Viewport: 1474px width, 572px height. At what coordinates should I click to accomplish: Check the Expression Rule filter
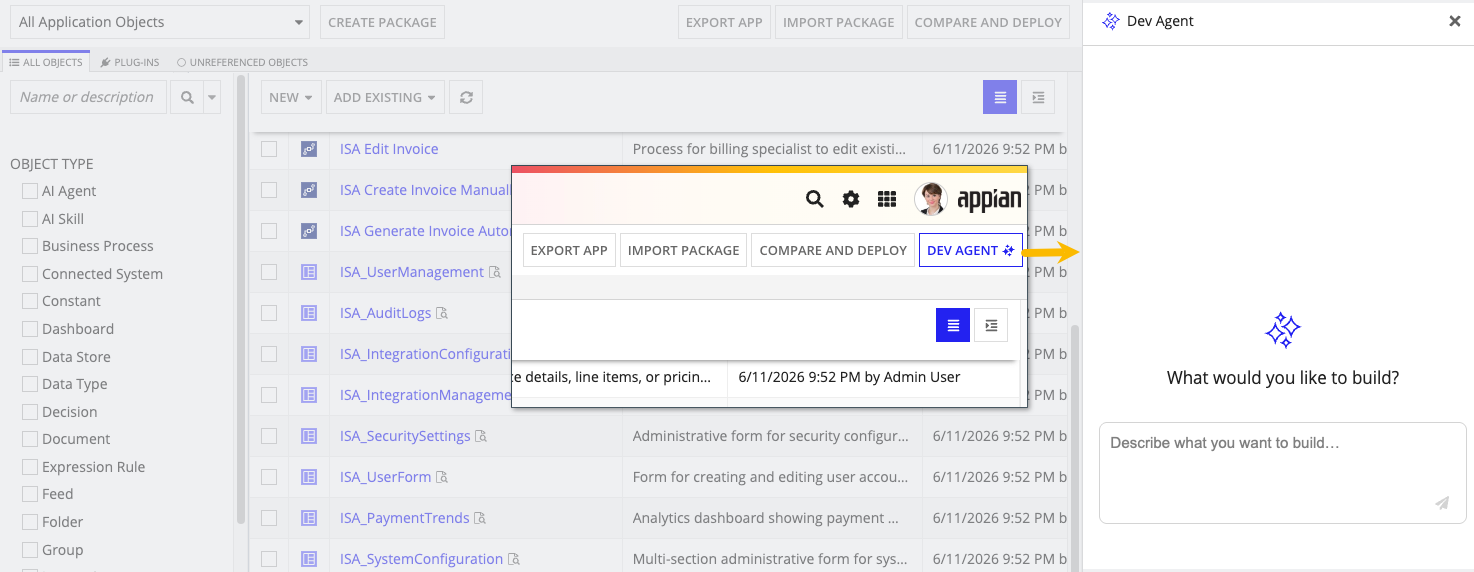[x=30, y=467]
